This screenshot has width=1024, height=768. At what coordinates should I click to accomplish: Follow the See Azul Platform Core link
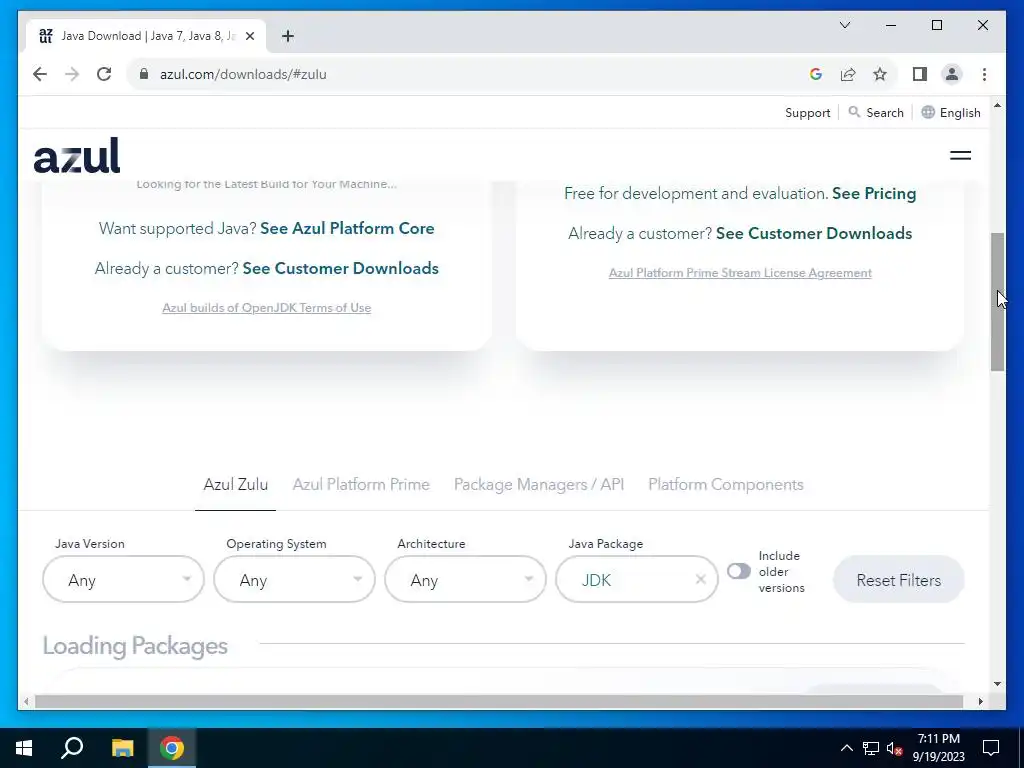(x=347, y=229)
